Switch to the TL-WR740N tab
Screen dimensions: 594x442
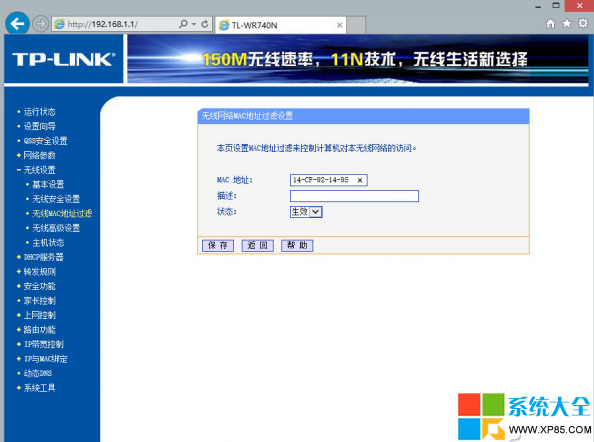280,25
